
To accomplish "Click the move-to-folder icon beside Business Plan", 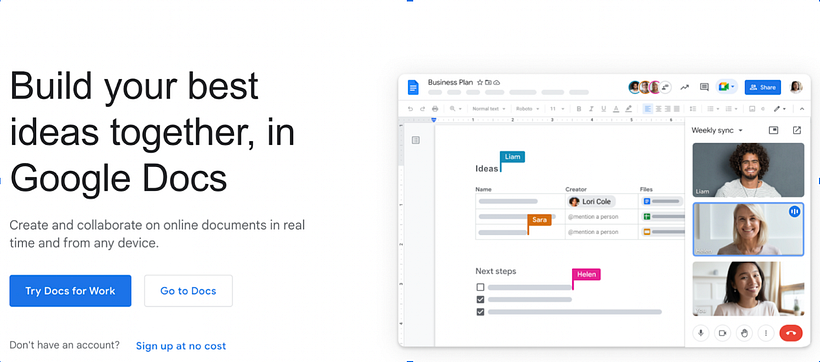I will [488, 83].
